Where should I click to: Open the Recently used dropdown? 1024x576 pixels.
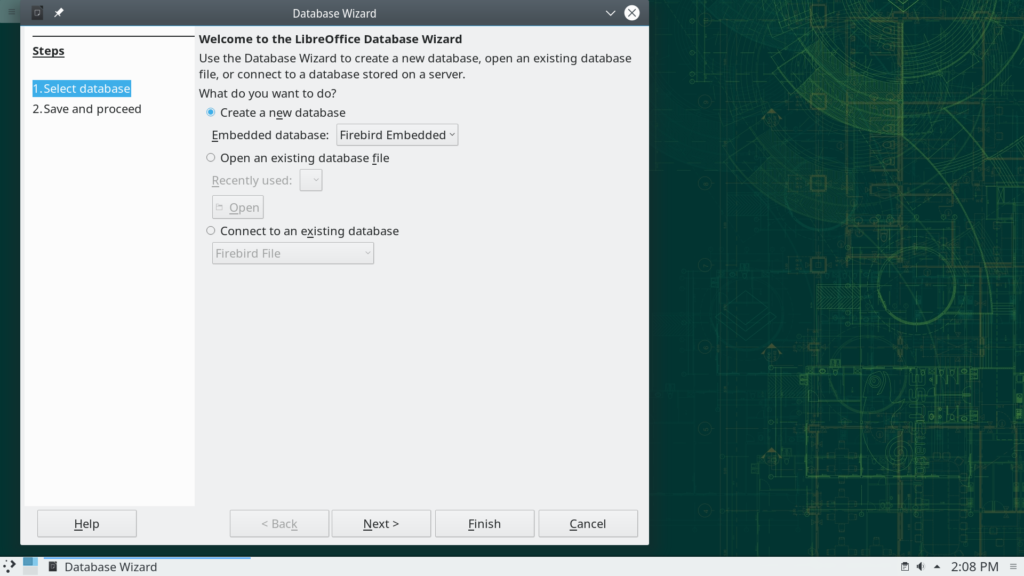311,181
